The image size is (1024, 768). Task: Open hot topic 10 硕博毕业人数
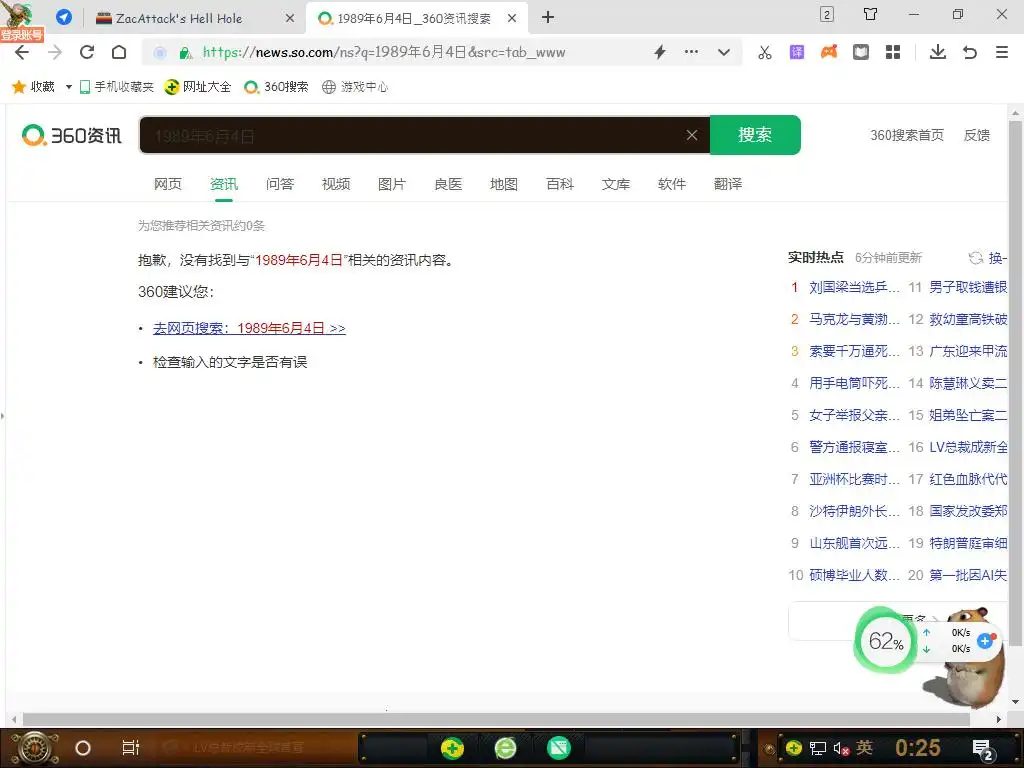(x=854, y=575)
